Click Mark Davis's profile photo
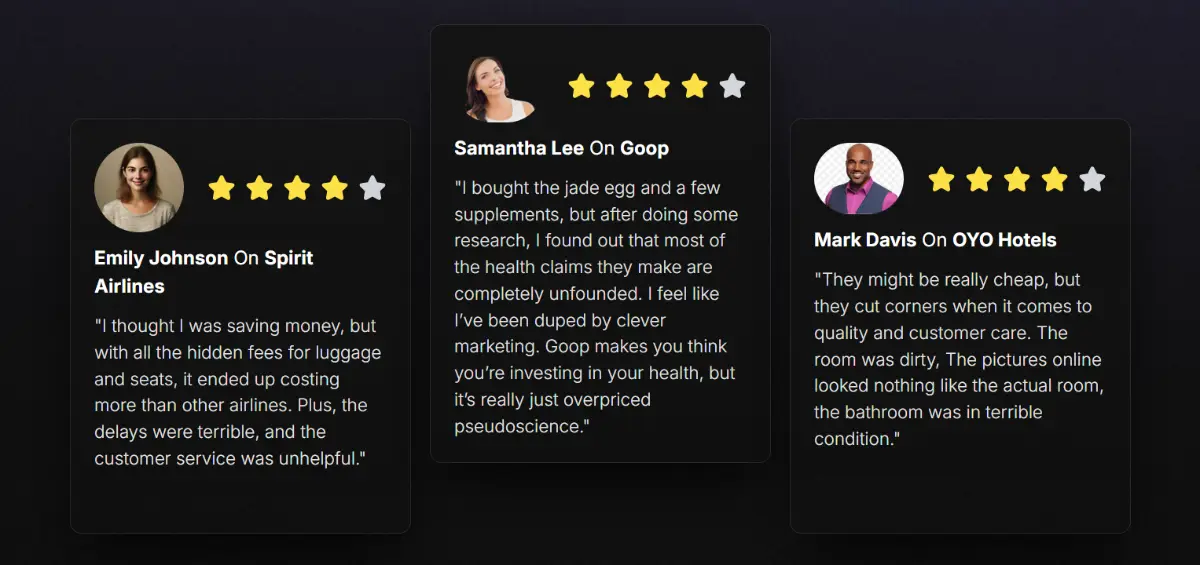 point(859,180)
